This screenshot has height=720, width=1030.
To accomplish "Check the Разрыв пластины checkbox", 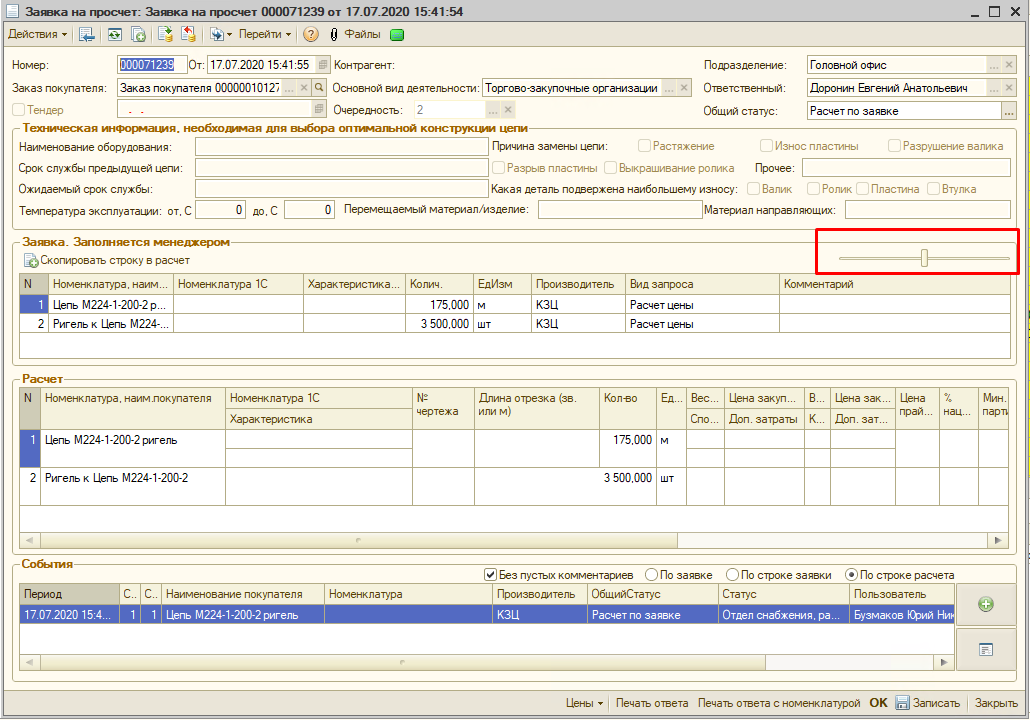I will [499, 168].
